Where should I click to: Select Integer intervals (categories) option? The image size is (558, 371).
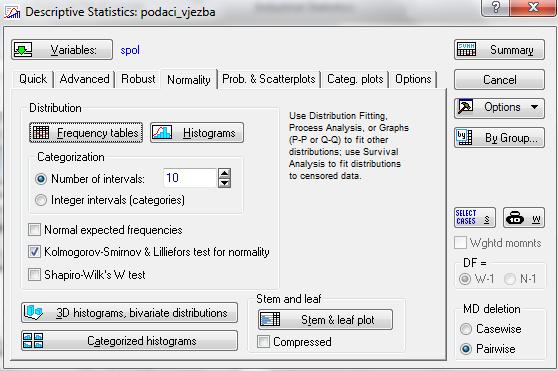click(x=41, y=200)
